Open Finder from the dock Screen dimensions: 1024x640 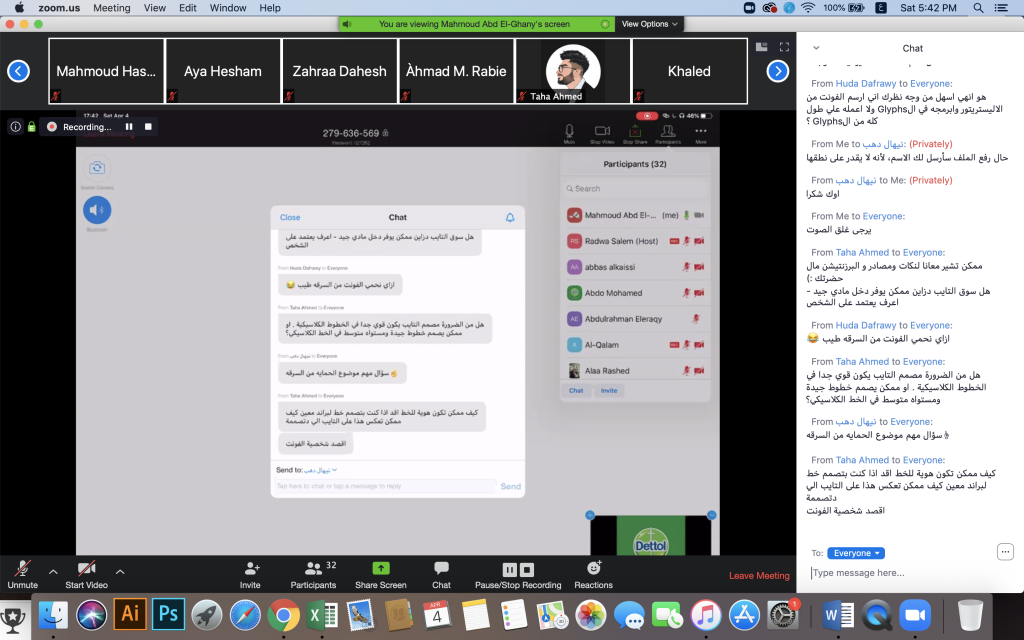click(54, 615)
